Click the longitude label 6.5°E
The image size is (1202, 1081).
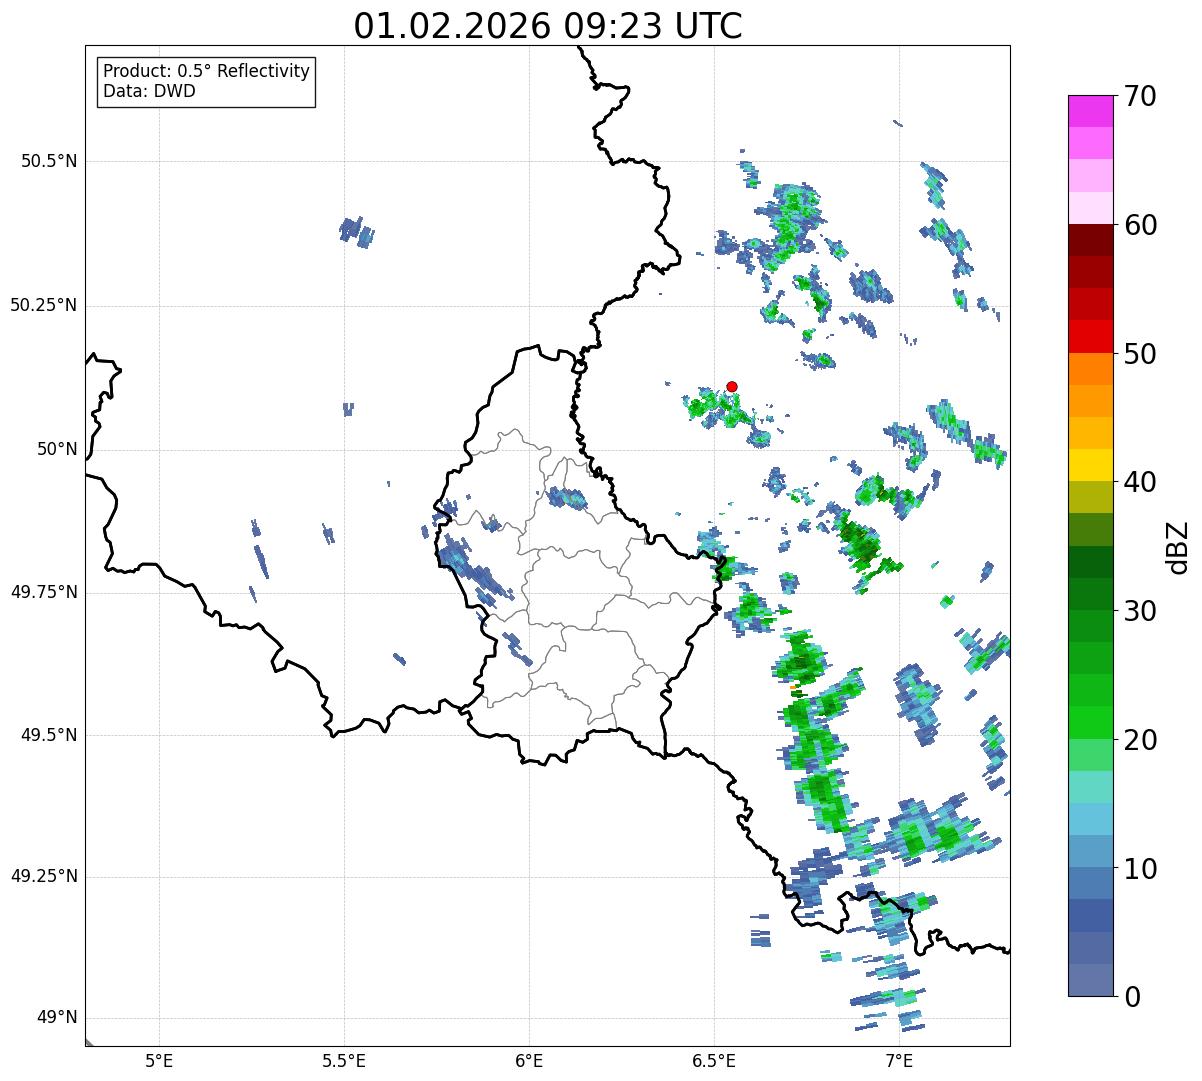[x=714, y=1060]
